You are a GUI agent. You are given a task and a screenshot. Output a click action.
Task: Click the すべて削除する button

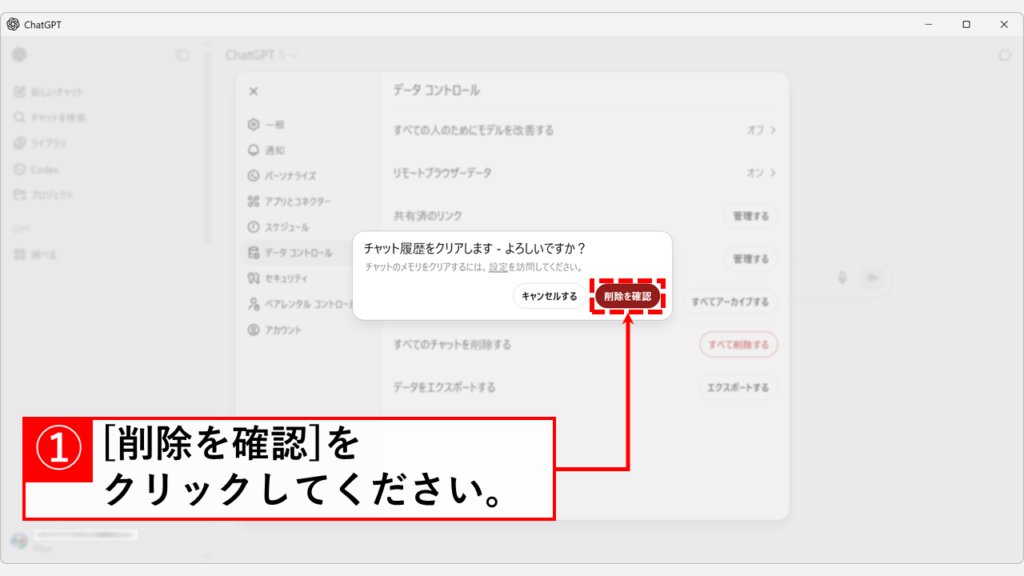point(738,345)
